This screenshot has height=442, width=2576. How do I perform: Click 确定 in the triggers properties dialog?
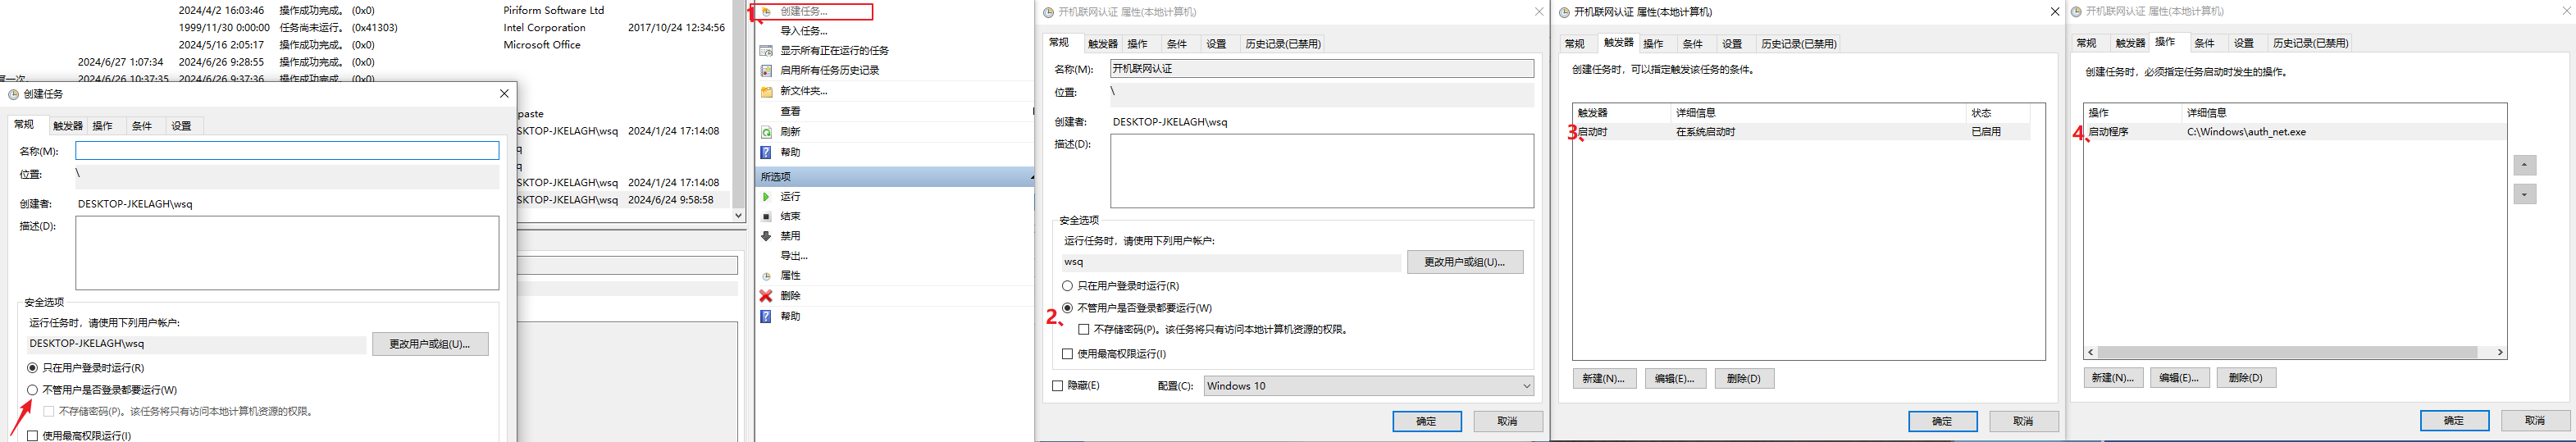pos(1942,422)
